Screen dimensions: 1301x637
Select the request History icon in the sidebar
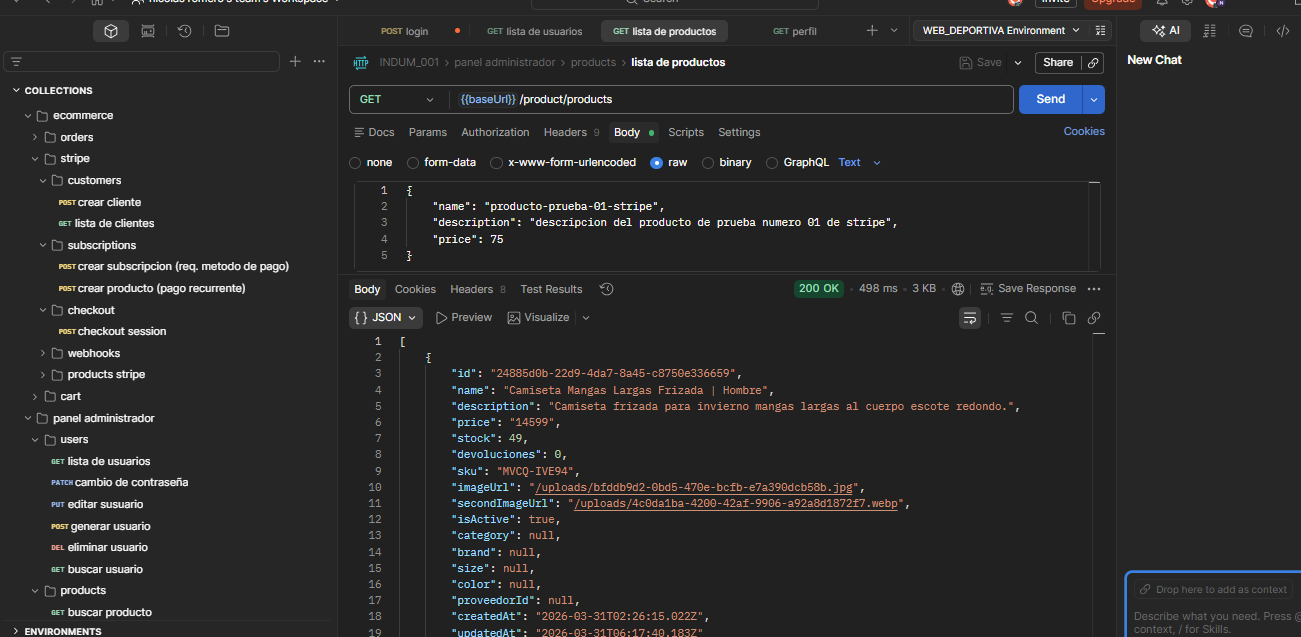coord(183,31)
